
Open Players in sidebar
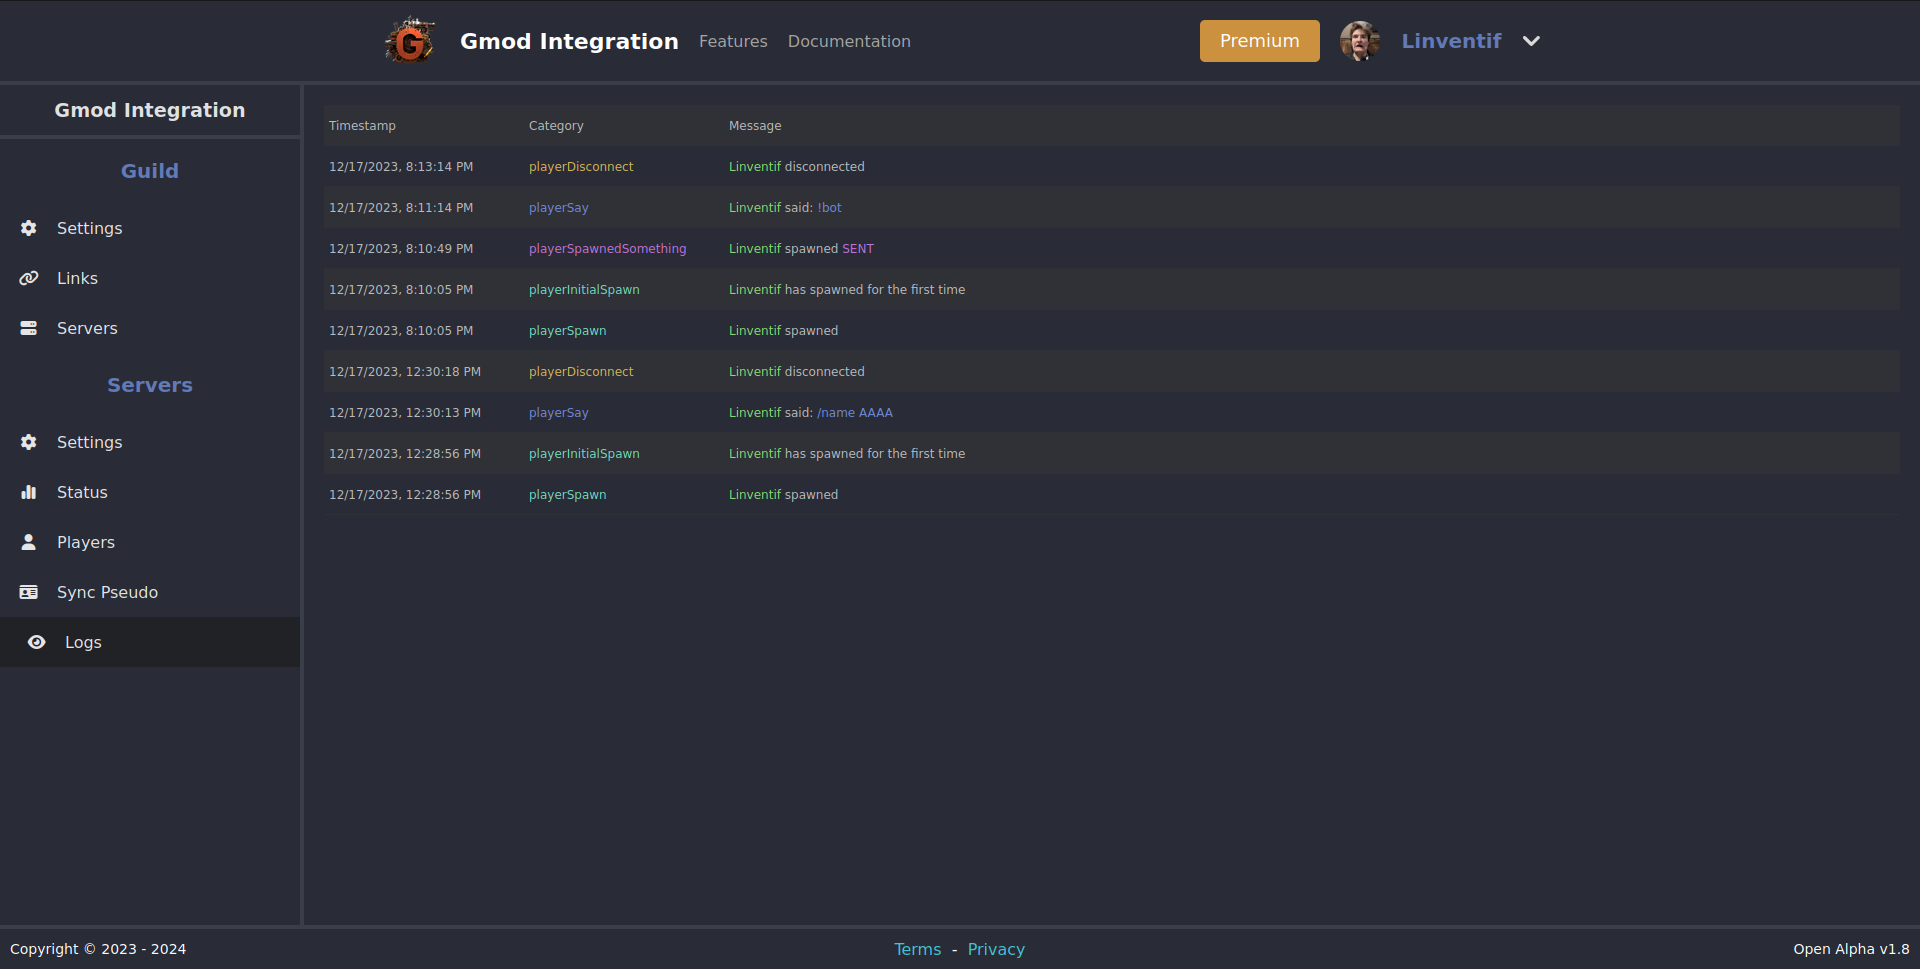pos(150,542)
